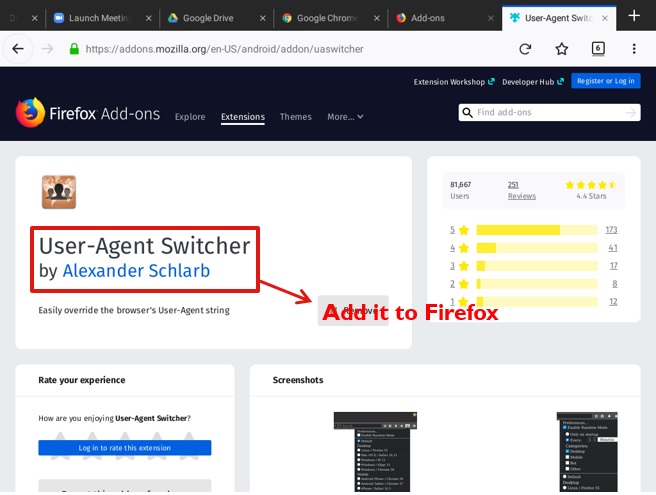Bookmark this page with the star icon
Screen dimensions: 656x495
(x=561, y=49)
